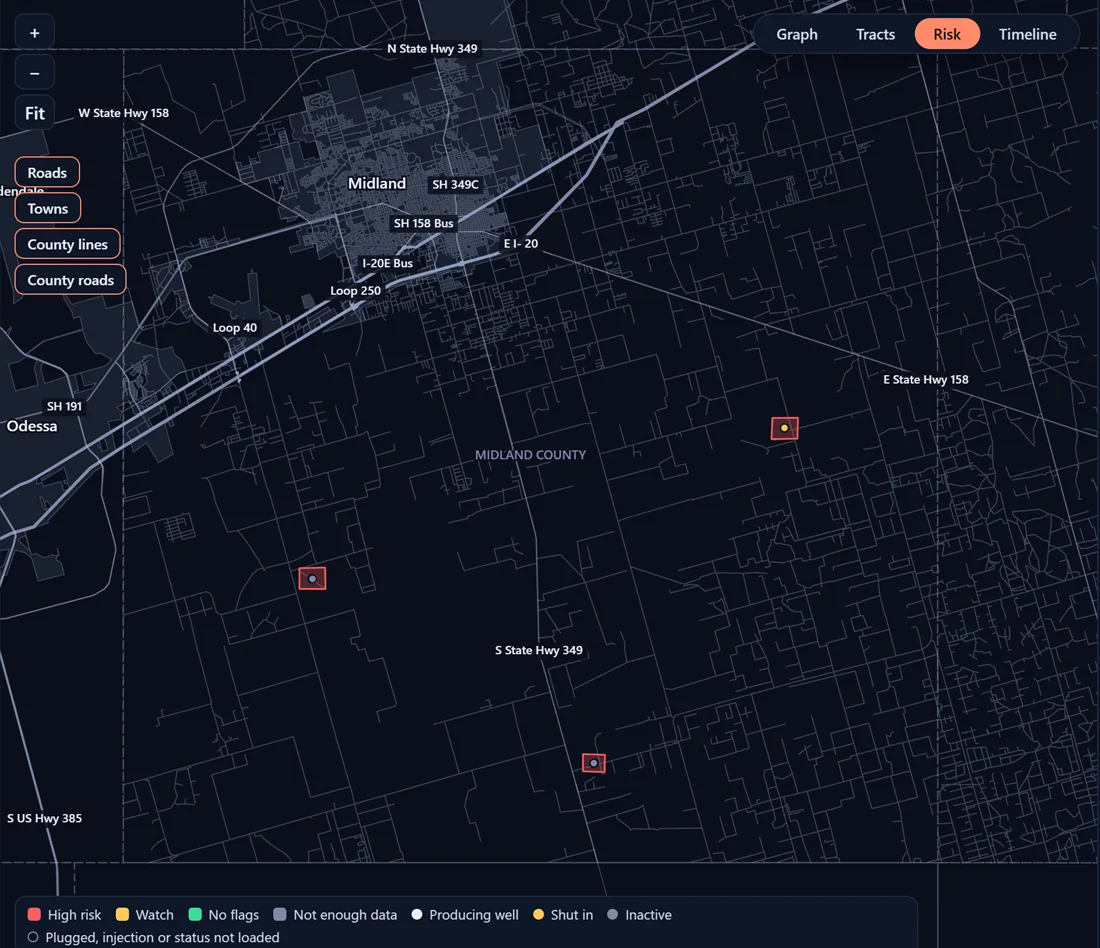Click the Fit map button
Screen dimensions: 1100x948
tap(34, 113)
